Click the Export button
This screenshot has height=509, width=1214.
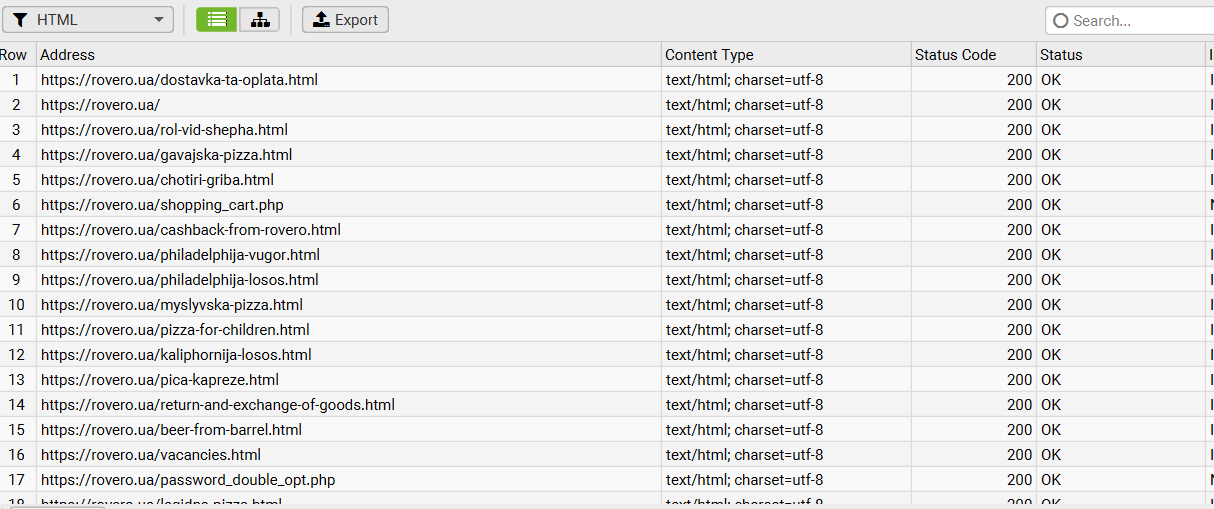coord(345,20)
